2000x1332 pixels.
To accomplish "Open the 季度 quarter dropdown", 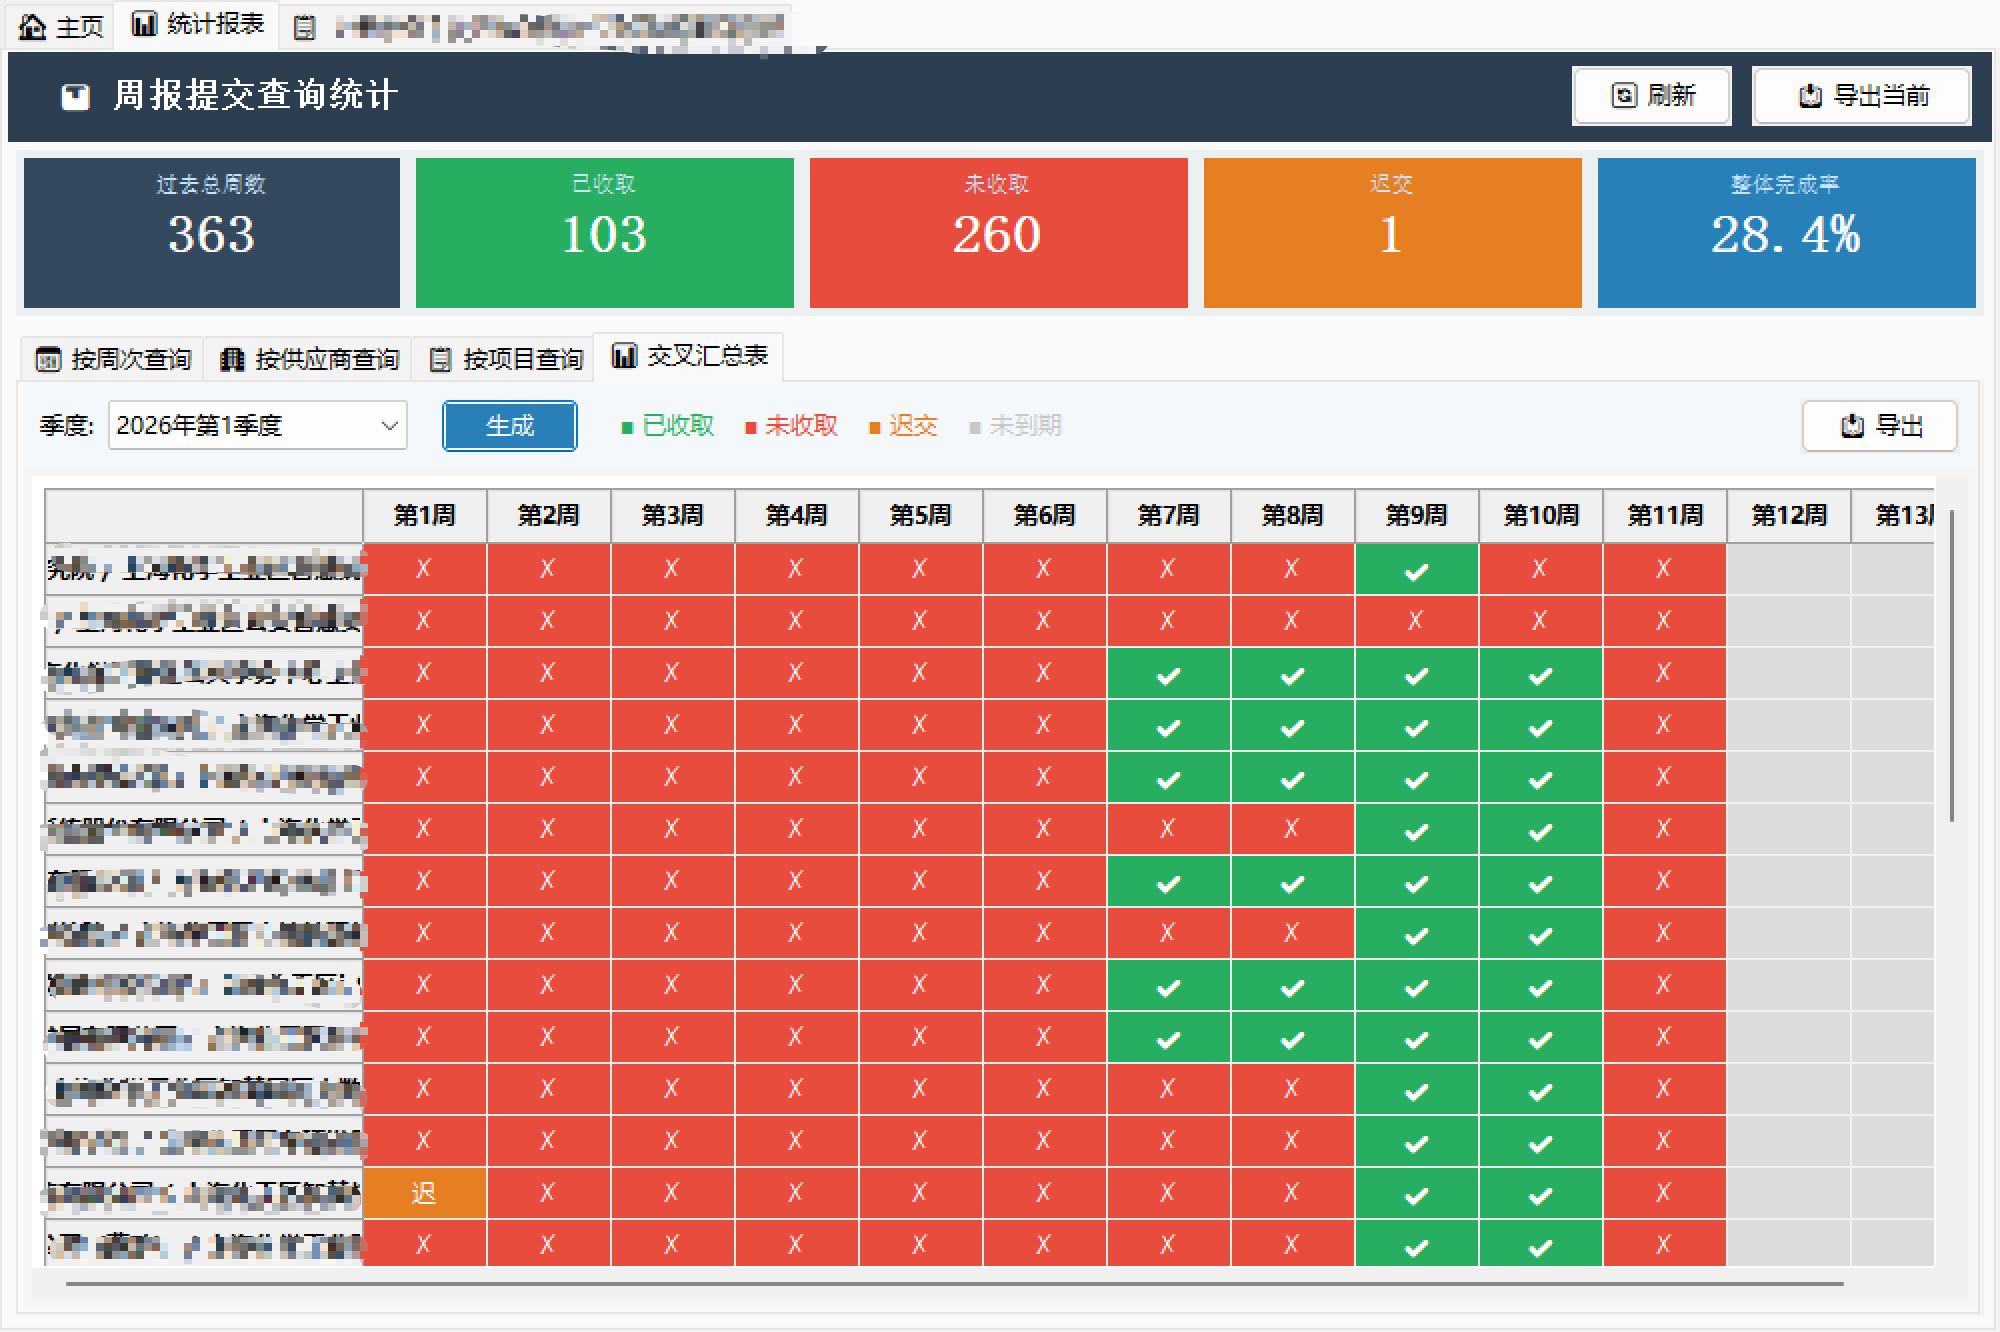I will [x=257, y=426].
